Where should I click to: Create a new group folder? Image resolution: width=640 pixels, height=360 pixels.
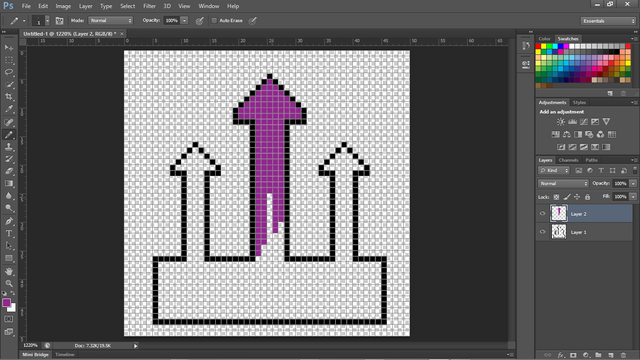tap(598, 355)
